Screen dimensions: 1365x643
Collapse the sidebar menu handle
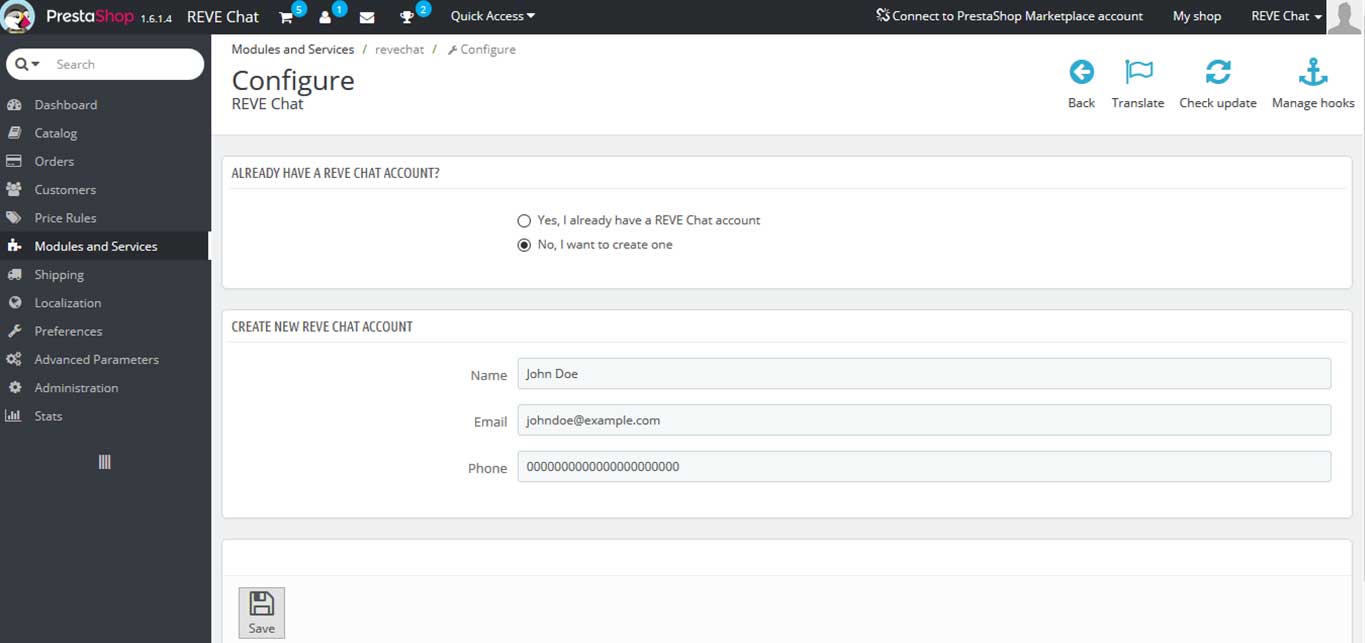coord(104,462)
